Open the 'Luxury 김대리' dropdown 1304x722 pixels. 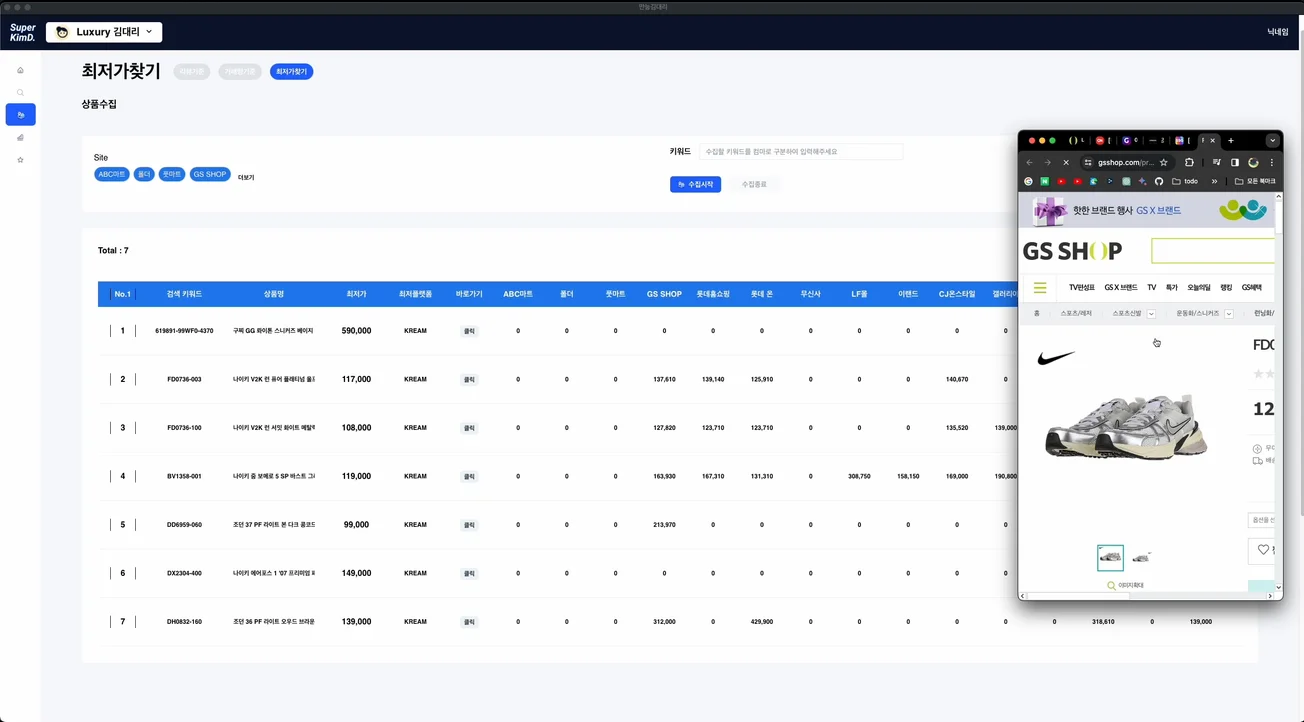tap(104, 32)
